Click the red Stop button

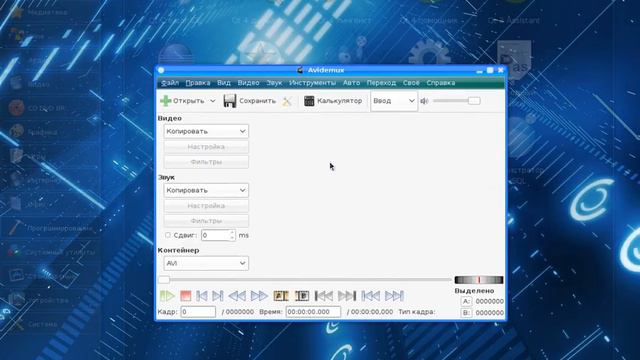click(x=185, y=296)
